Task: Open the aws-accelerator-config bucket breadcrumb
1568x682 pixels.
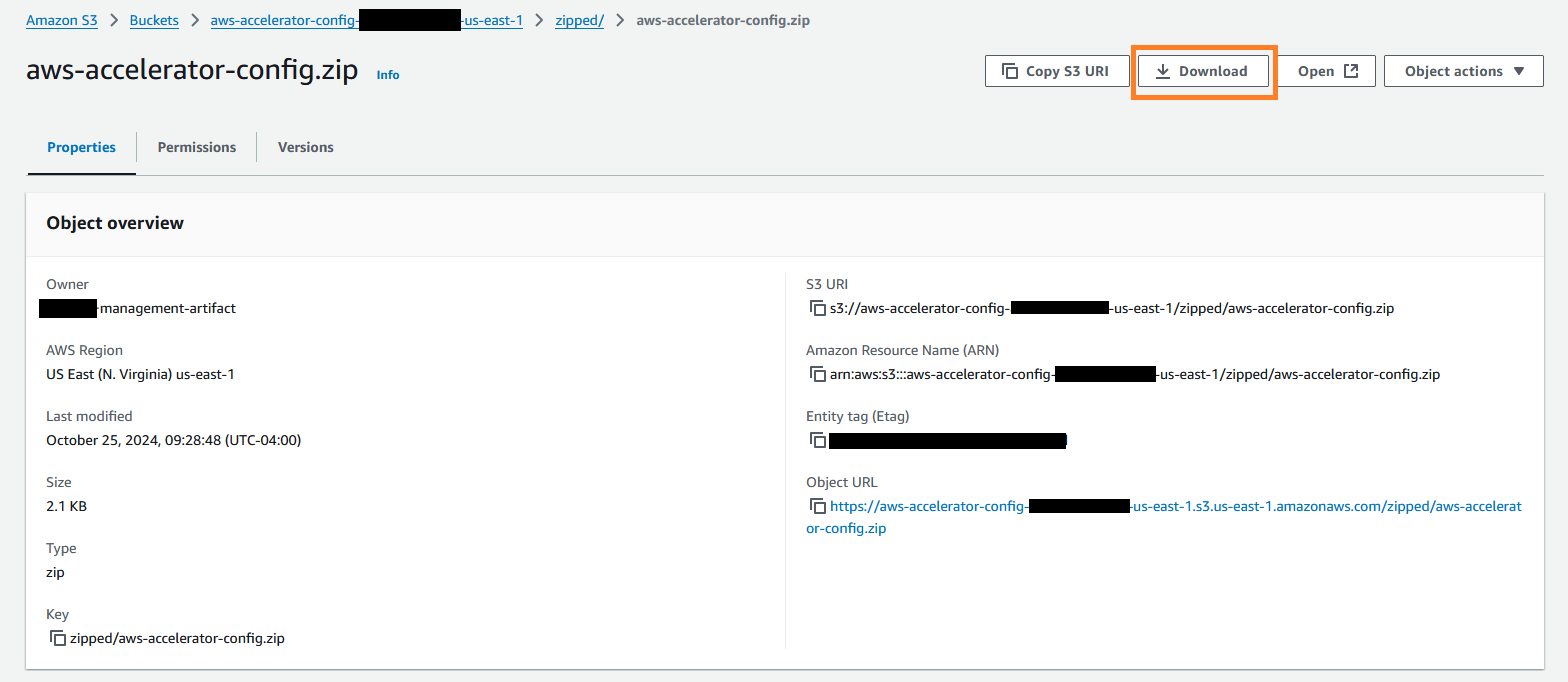Action: tap(366, 20)
